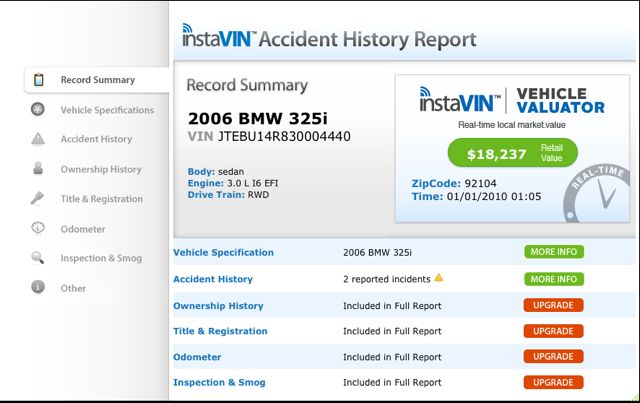640x403 pixels.
Task: Click the instaVIN Vehicle Valuator logo
Action: [x=512, y=100]
